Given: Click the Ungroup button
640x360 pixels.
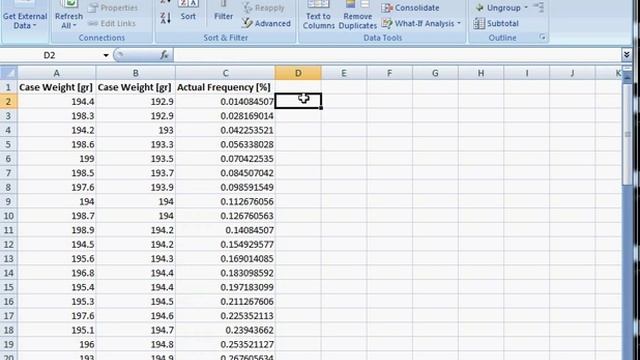Looking at the screenshot, I should [x=498, y=8].
